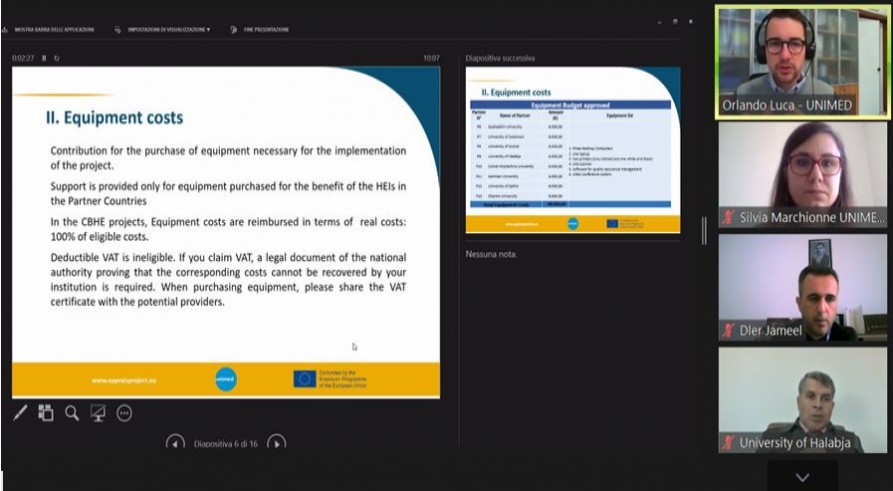Viewport: 893px width, 491px height.
Task: Pause the presentation timer
Action: click(x=44, y=58)
